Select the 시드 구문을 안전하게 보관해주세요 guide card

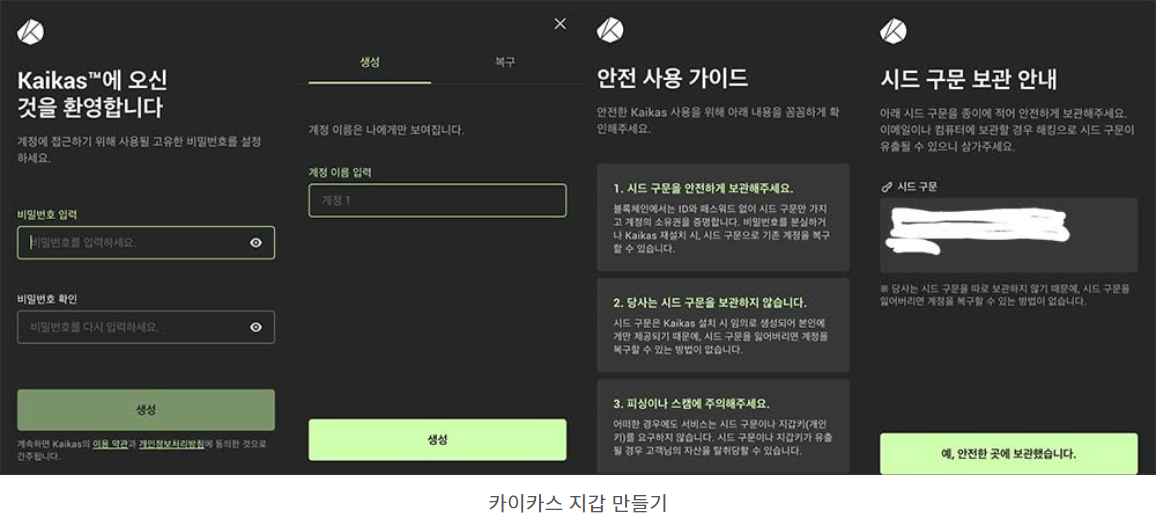[x=723, y=218]
